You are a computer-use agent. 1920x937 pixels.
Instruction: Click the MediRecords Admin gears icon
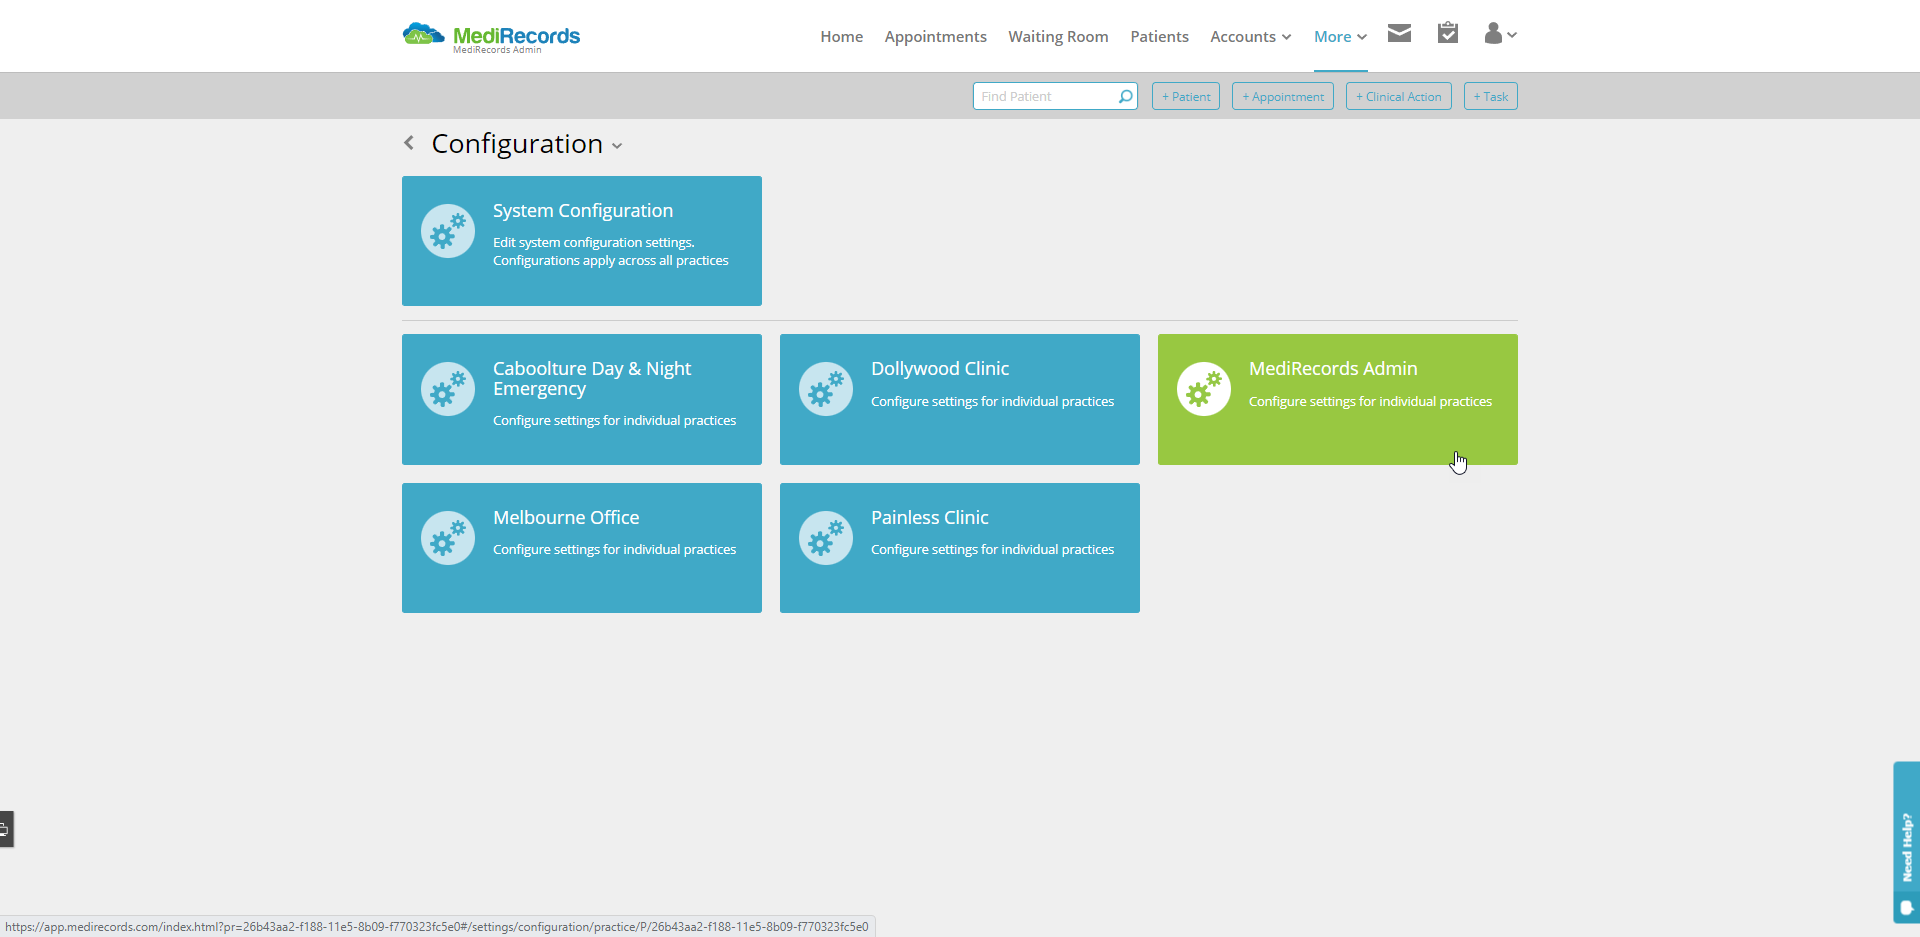click(1204, 389)
